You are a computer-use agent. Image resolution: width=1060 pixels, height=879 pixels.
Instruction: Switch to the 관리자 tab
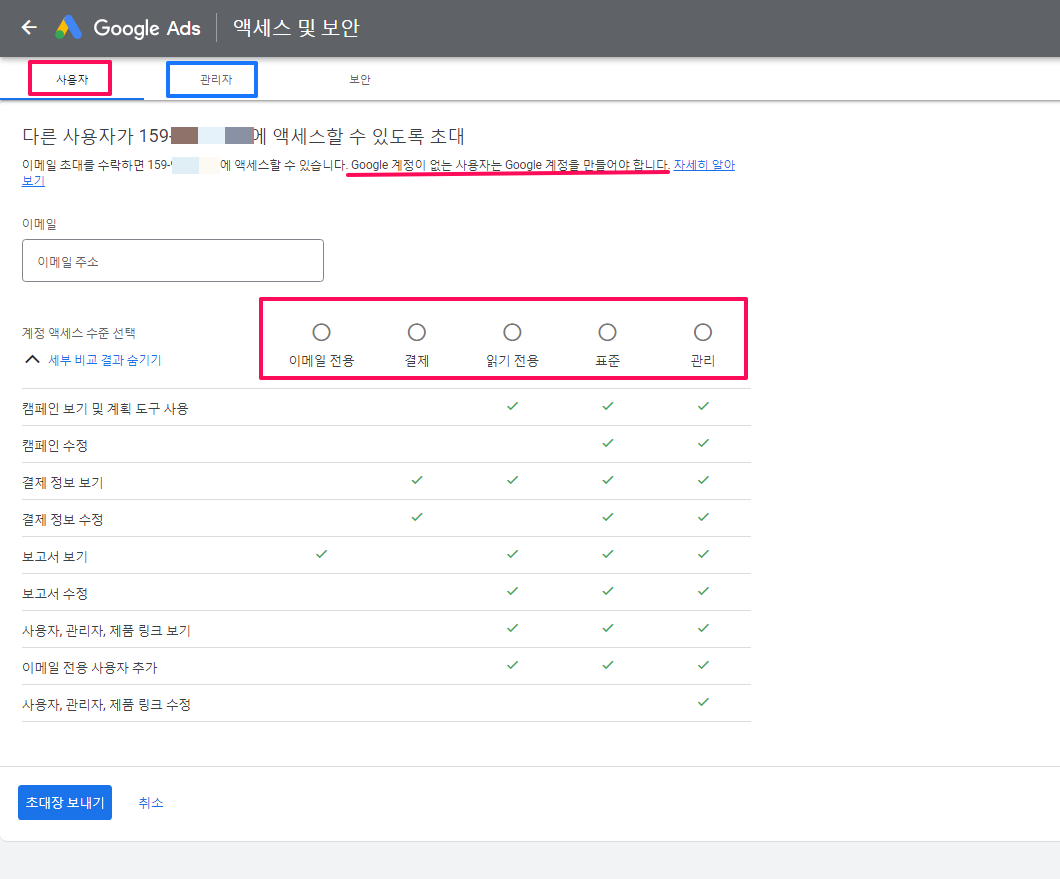coord(211,77)
